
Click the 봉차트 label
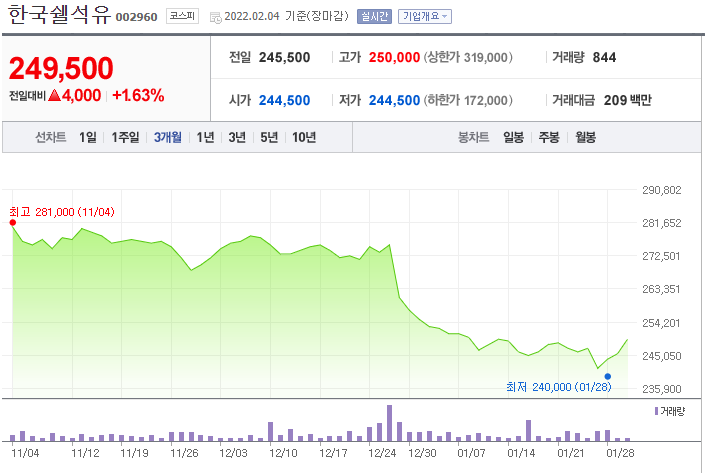473,137
